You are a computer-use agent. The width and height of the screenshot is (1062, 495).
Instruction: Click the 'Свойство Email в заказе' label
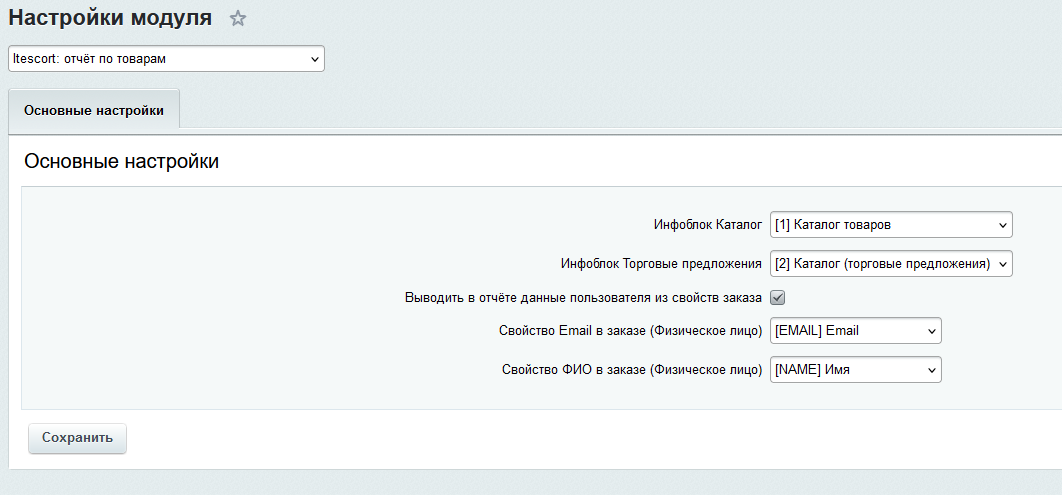pos(630,331)
